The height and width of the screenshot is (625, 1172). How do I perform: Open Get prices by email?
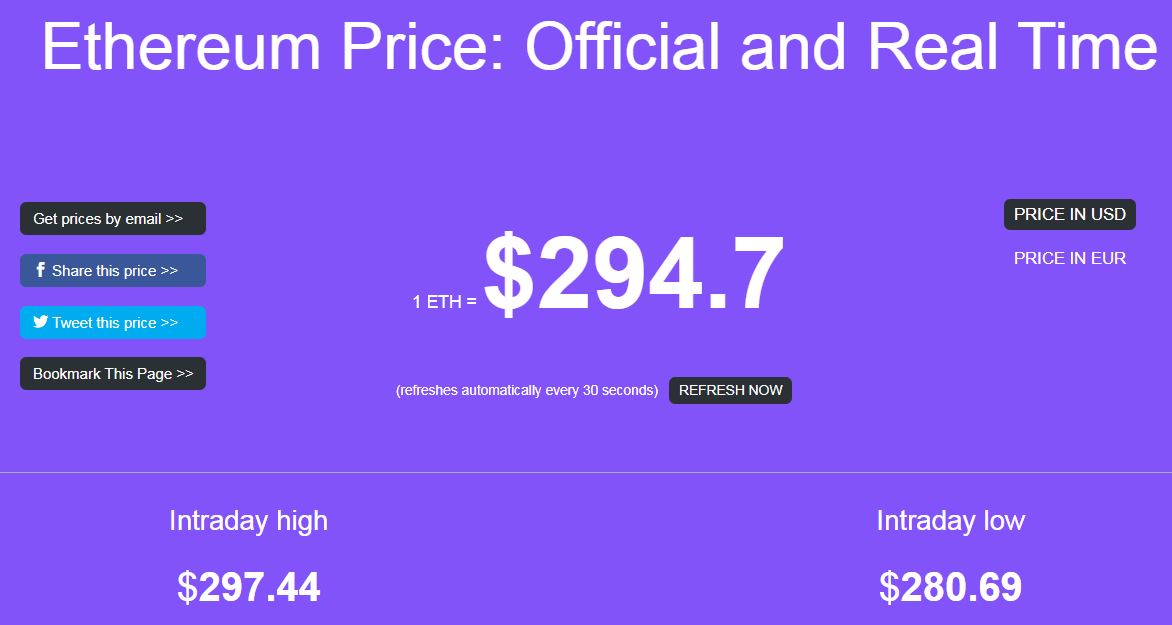pyautogui.click(x=112, y=219)
